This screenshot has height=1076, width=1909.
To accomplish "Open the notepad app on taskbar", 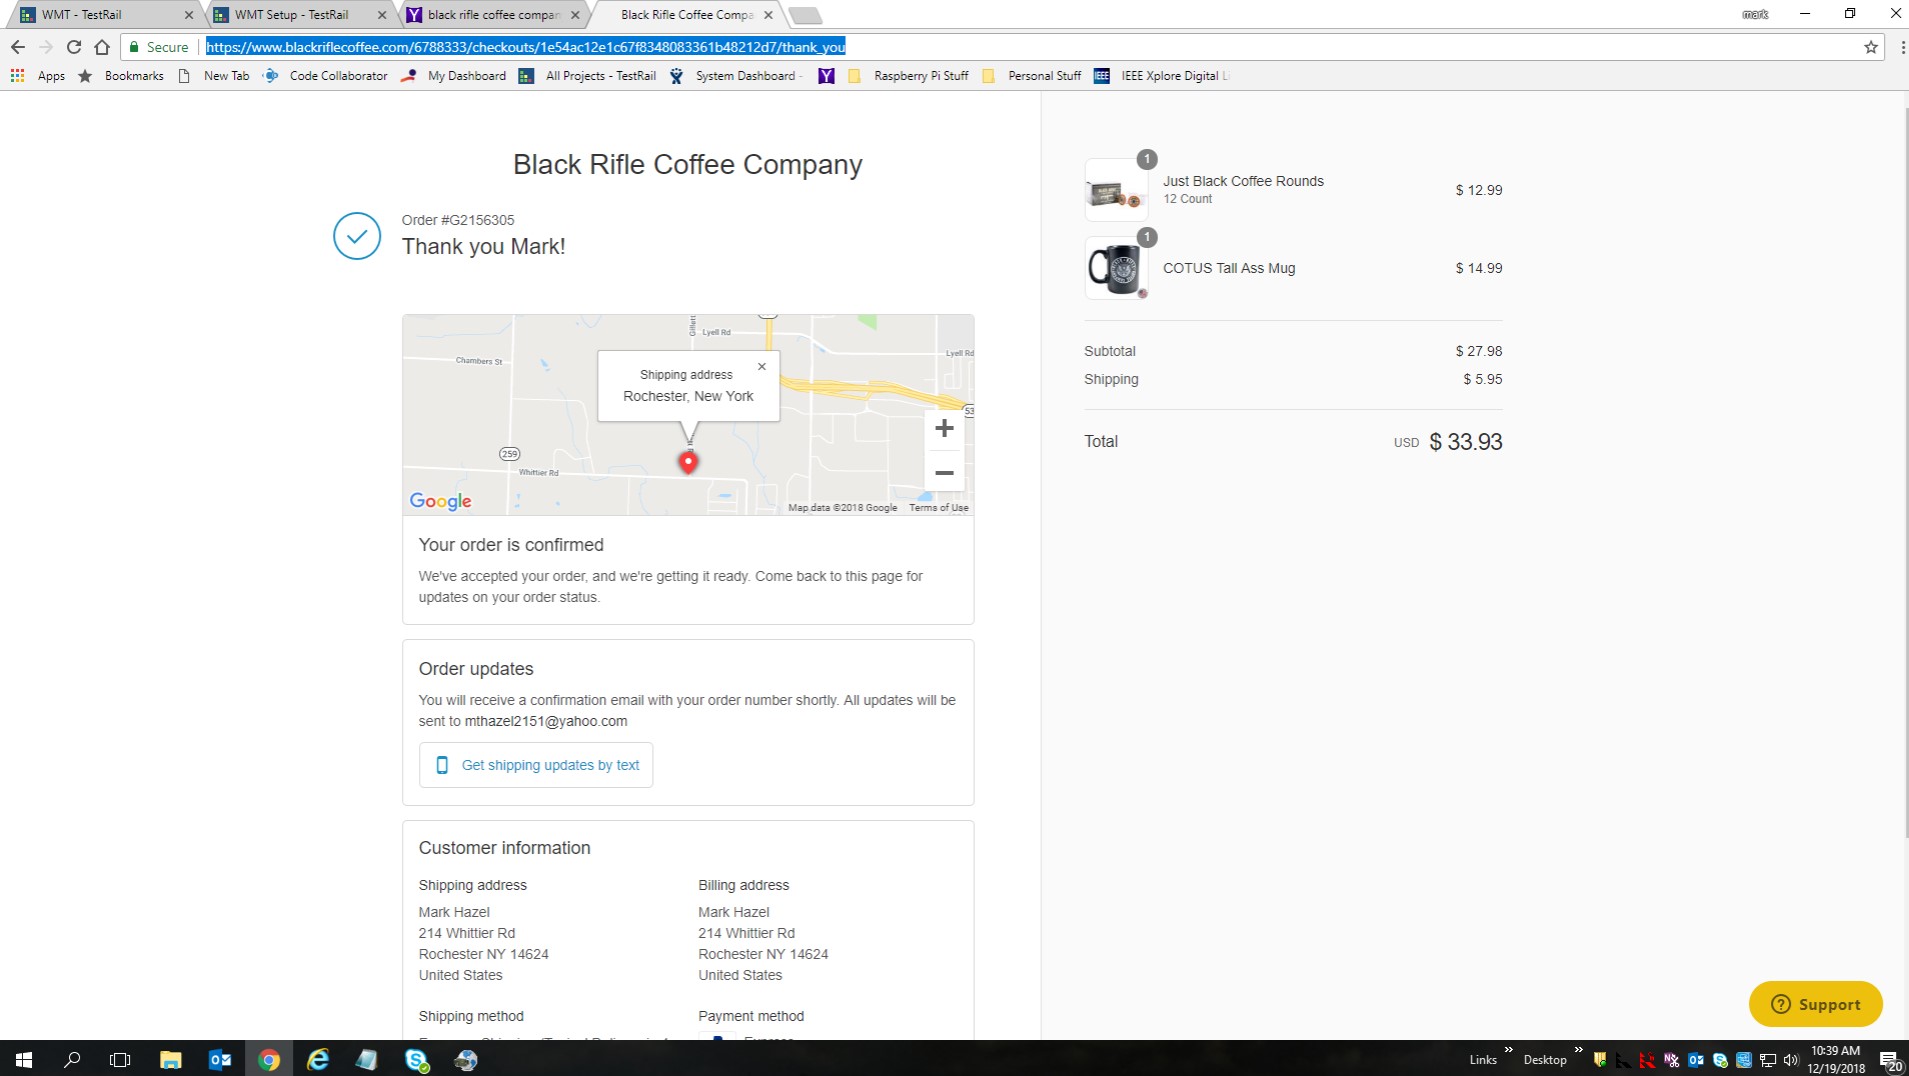I will click(x=367, y=1059).
